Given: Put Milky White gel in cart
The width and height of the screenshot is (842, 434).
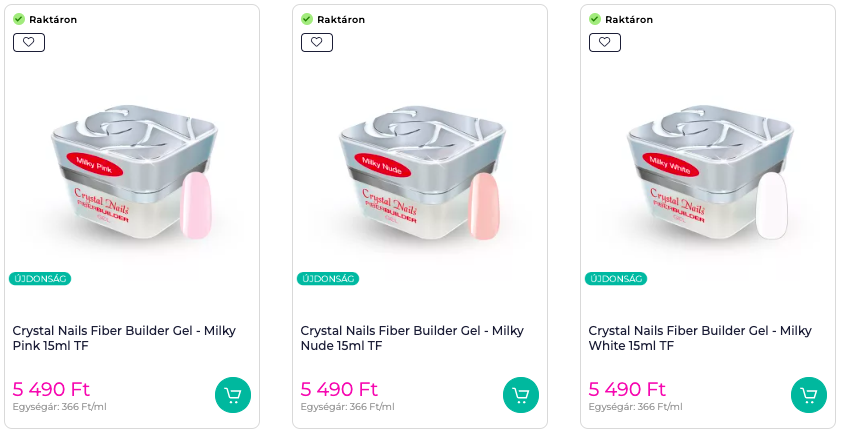Looking at the screenshot, I should (809, 394).
